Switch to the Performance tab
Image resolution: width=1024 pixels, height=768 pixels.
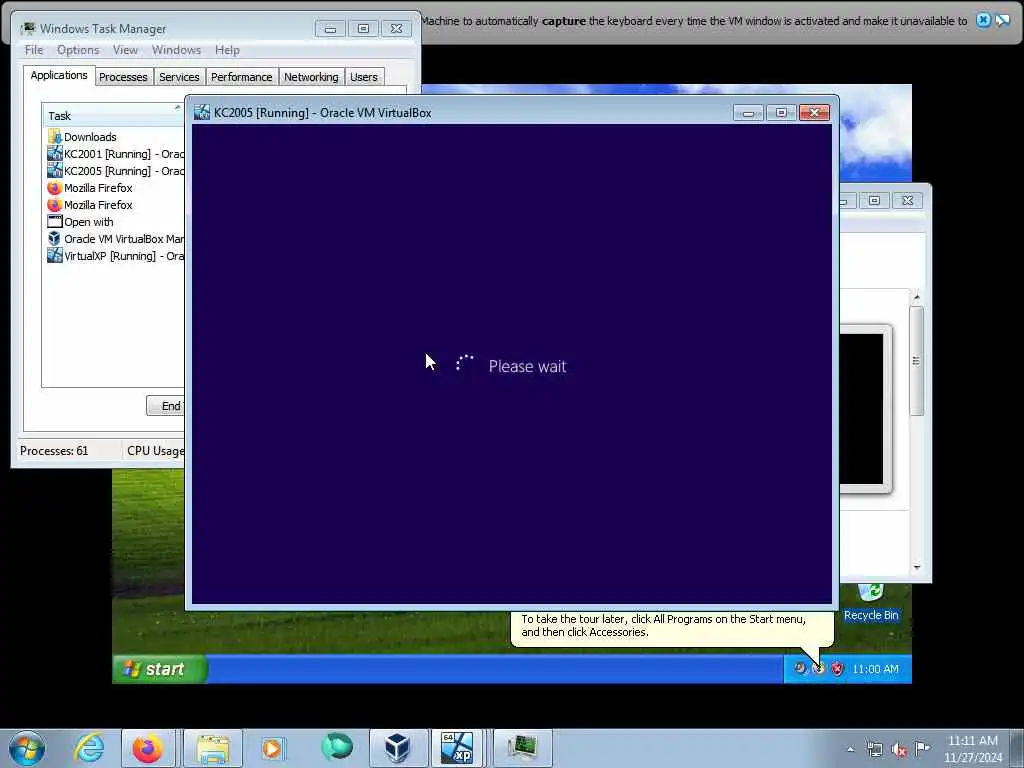click(x=242, y=77)
